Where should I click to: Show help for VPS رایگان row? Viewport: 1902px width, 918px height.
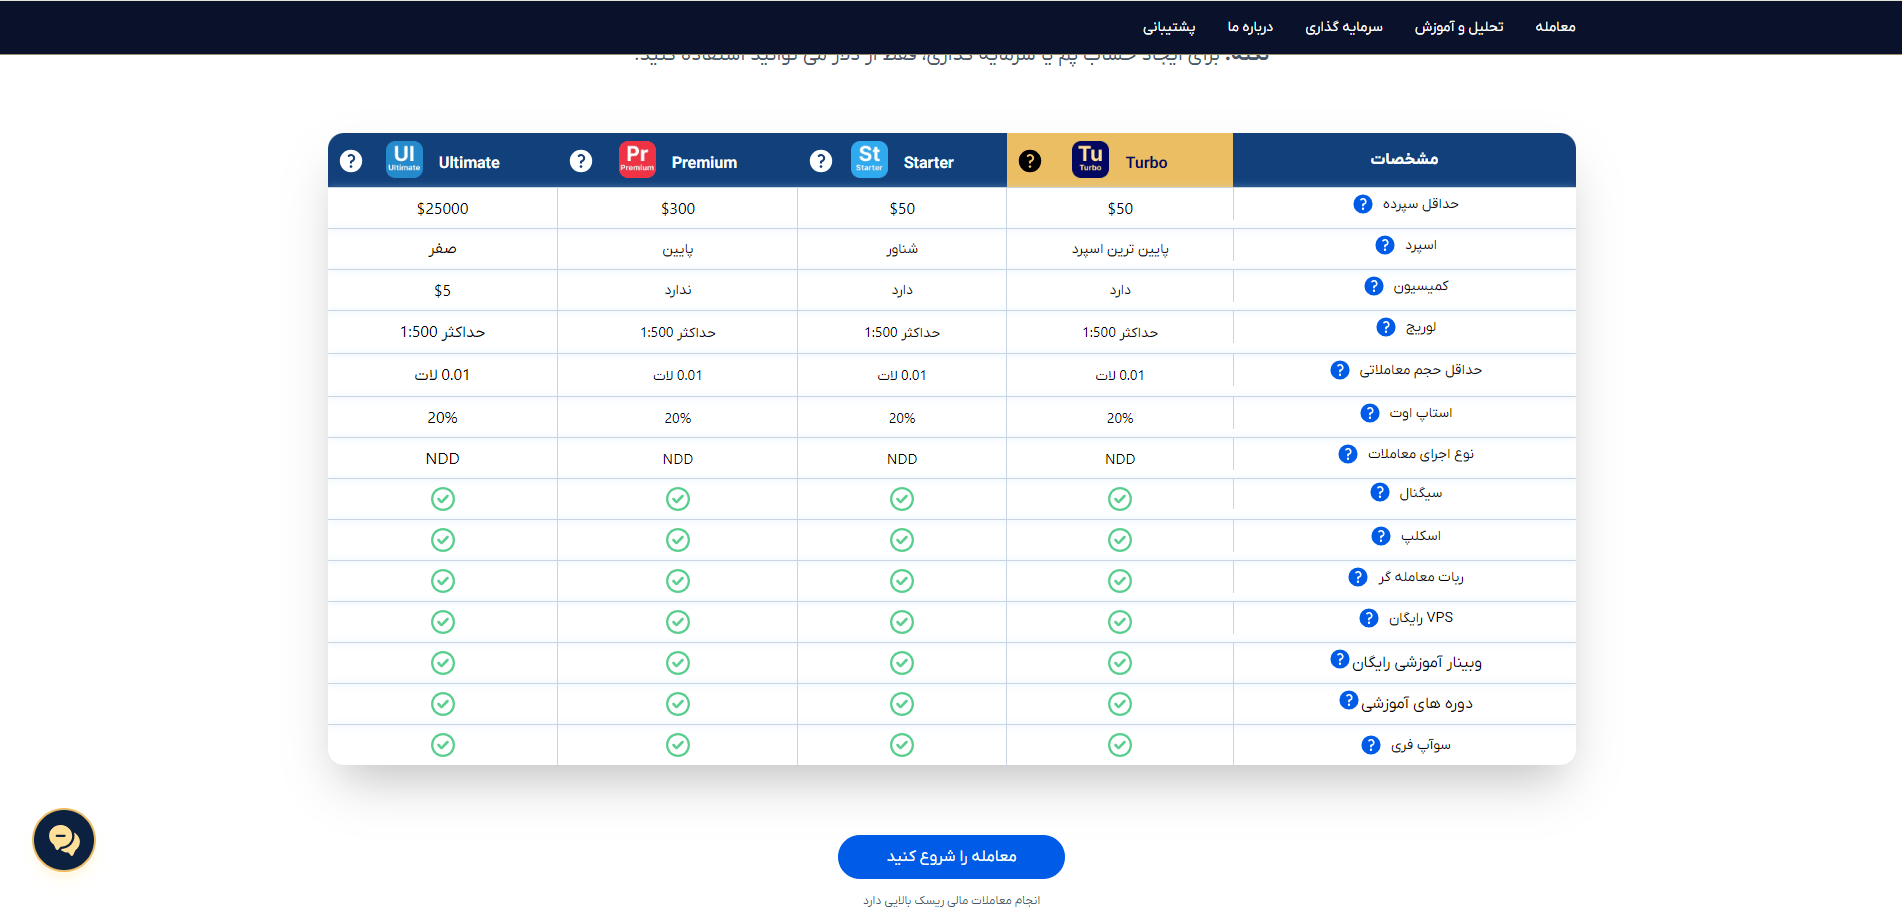click(x=1369, y=618)
